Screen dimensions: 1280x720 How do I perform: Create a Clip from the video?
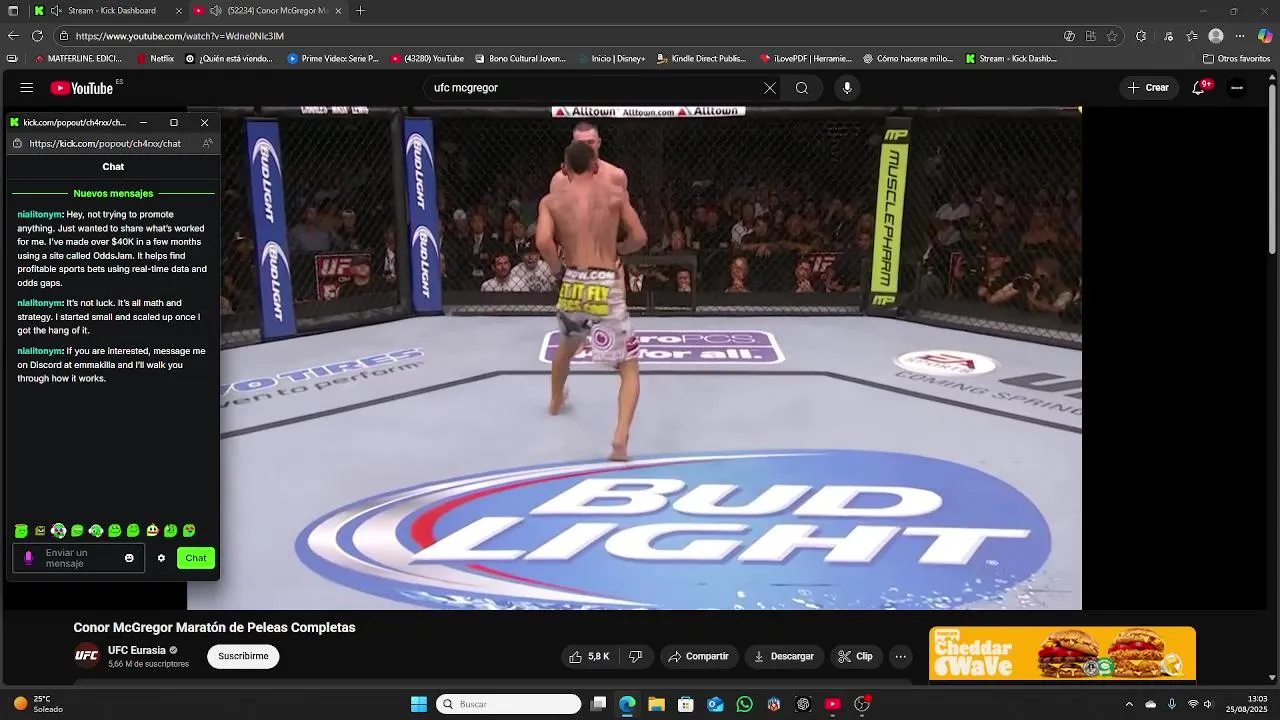pyautogui.click(x=855, y=657)
